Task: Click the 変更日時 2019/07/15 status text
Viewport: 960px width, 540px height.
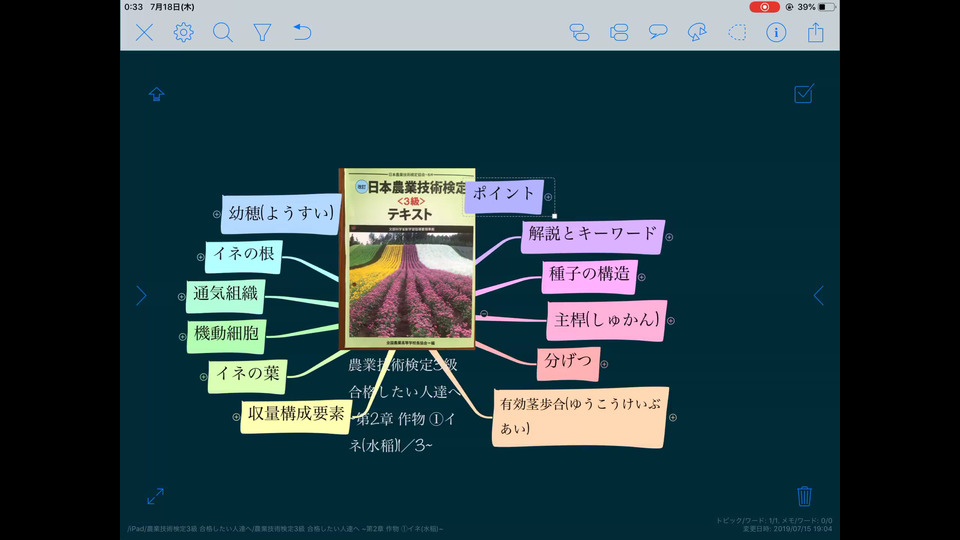Action: (x=787, y=528)
